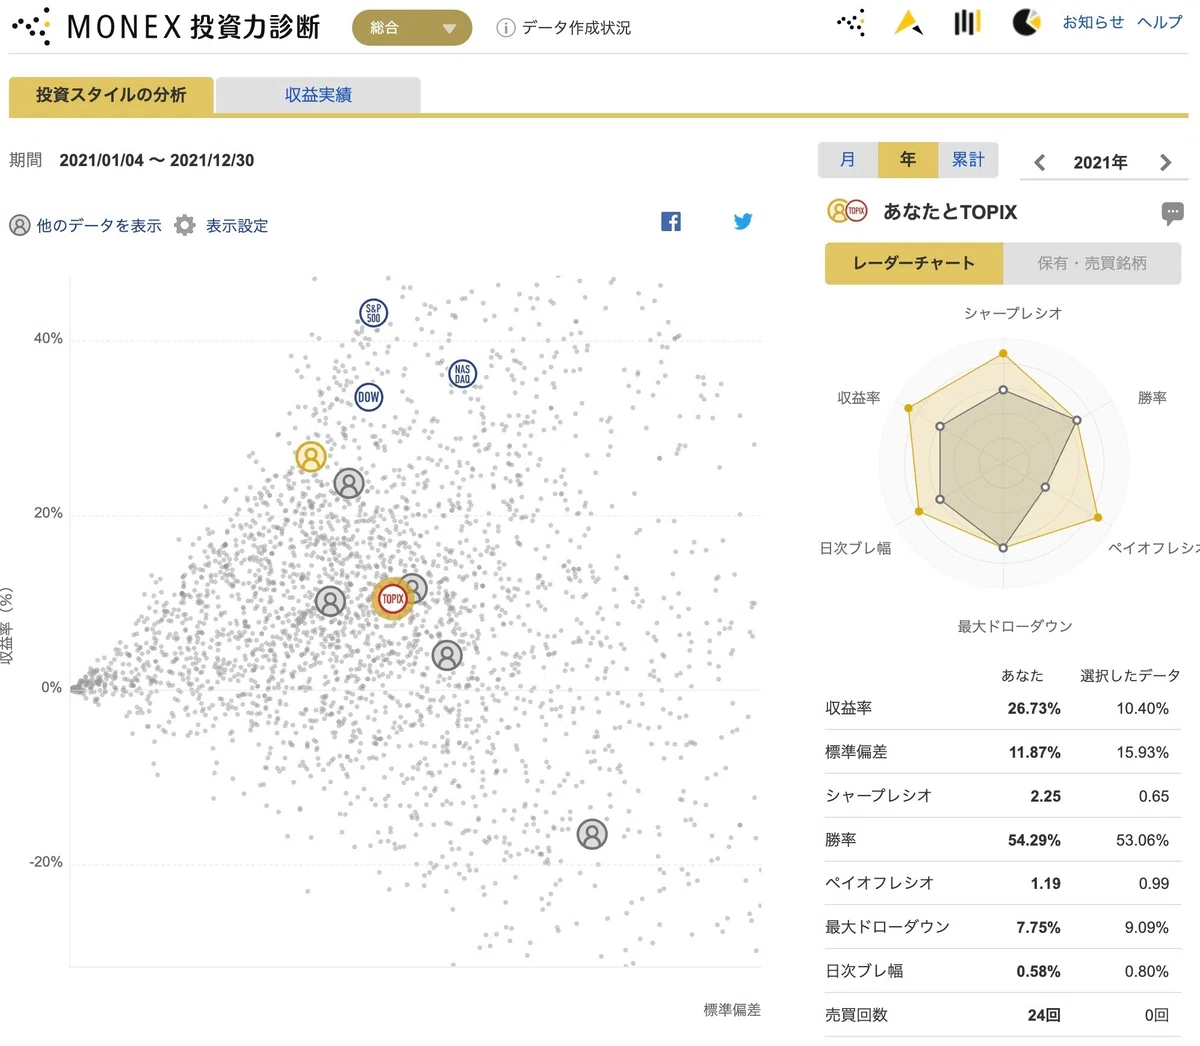The image size is (1200, 1046).
Task: Share via the Twitter bird icon
Action: click(743, 221)
